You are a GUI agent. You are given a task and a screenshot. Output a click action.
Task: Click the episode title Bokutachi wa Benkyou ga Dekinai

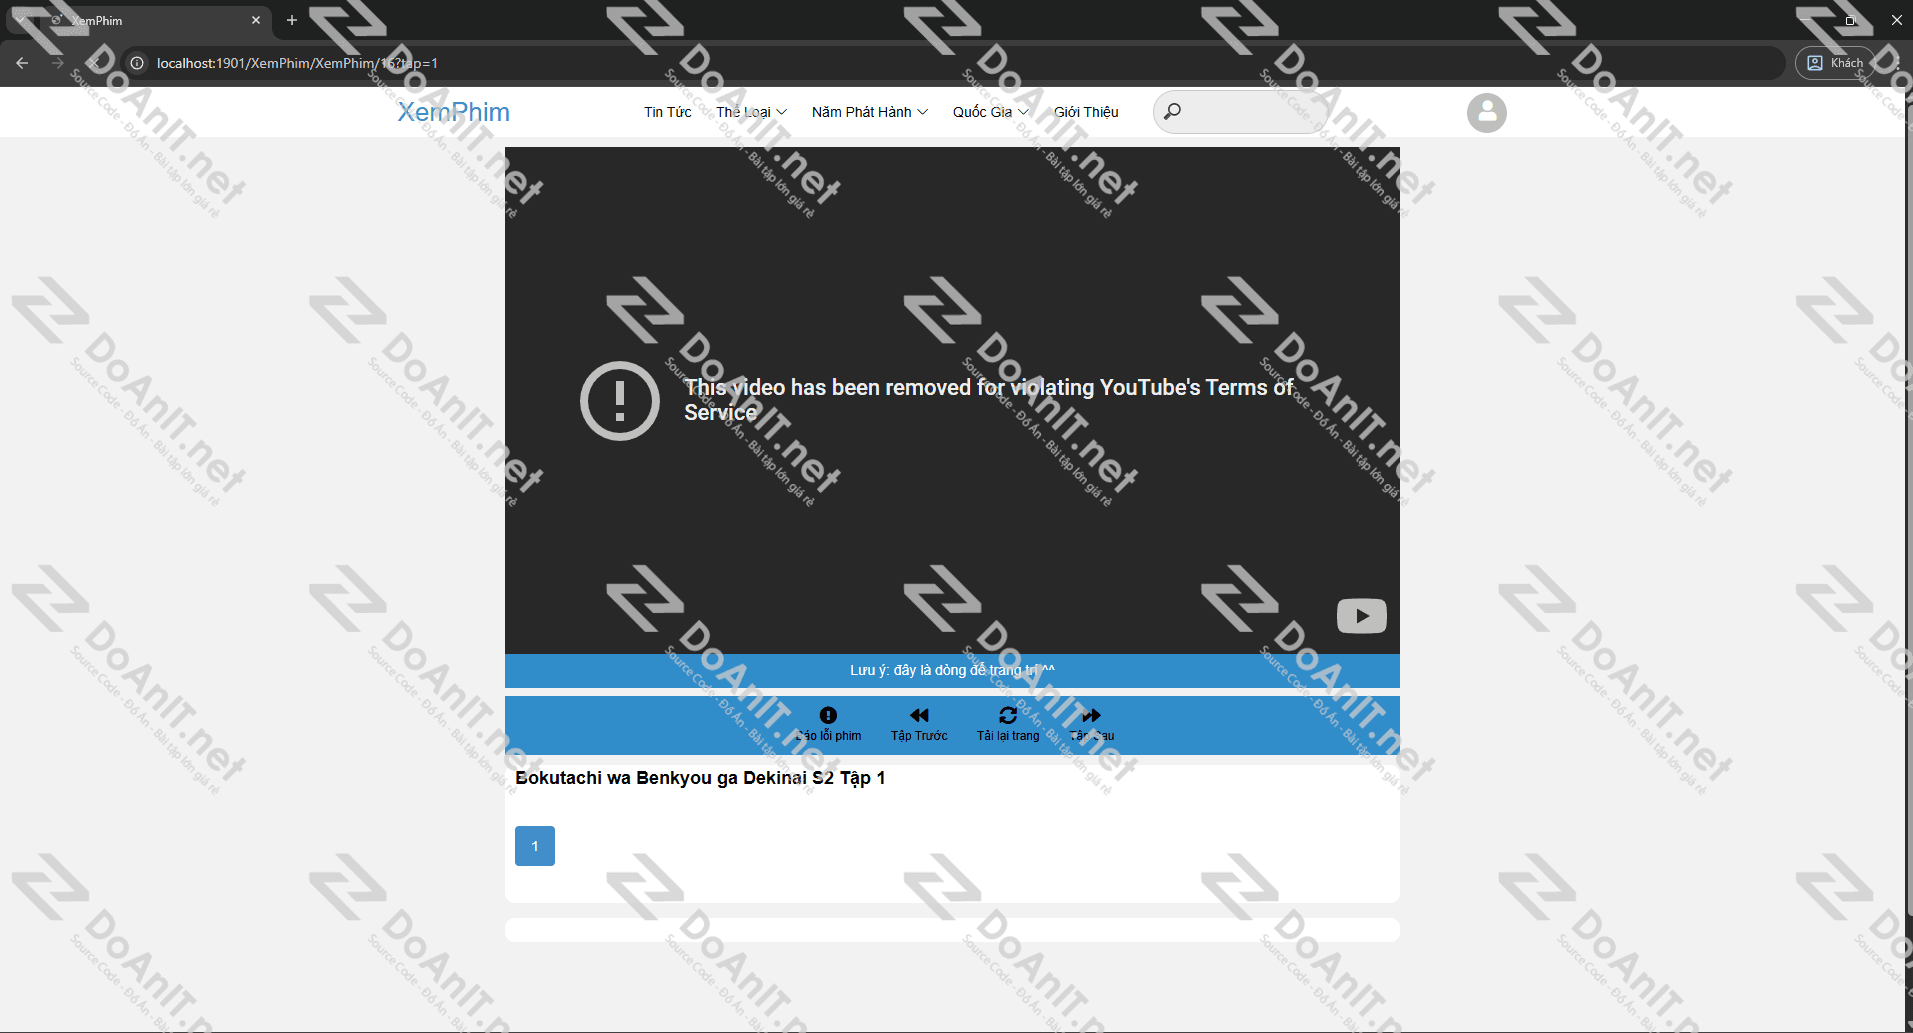tap(700, 778)
